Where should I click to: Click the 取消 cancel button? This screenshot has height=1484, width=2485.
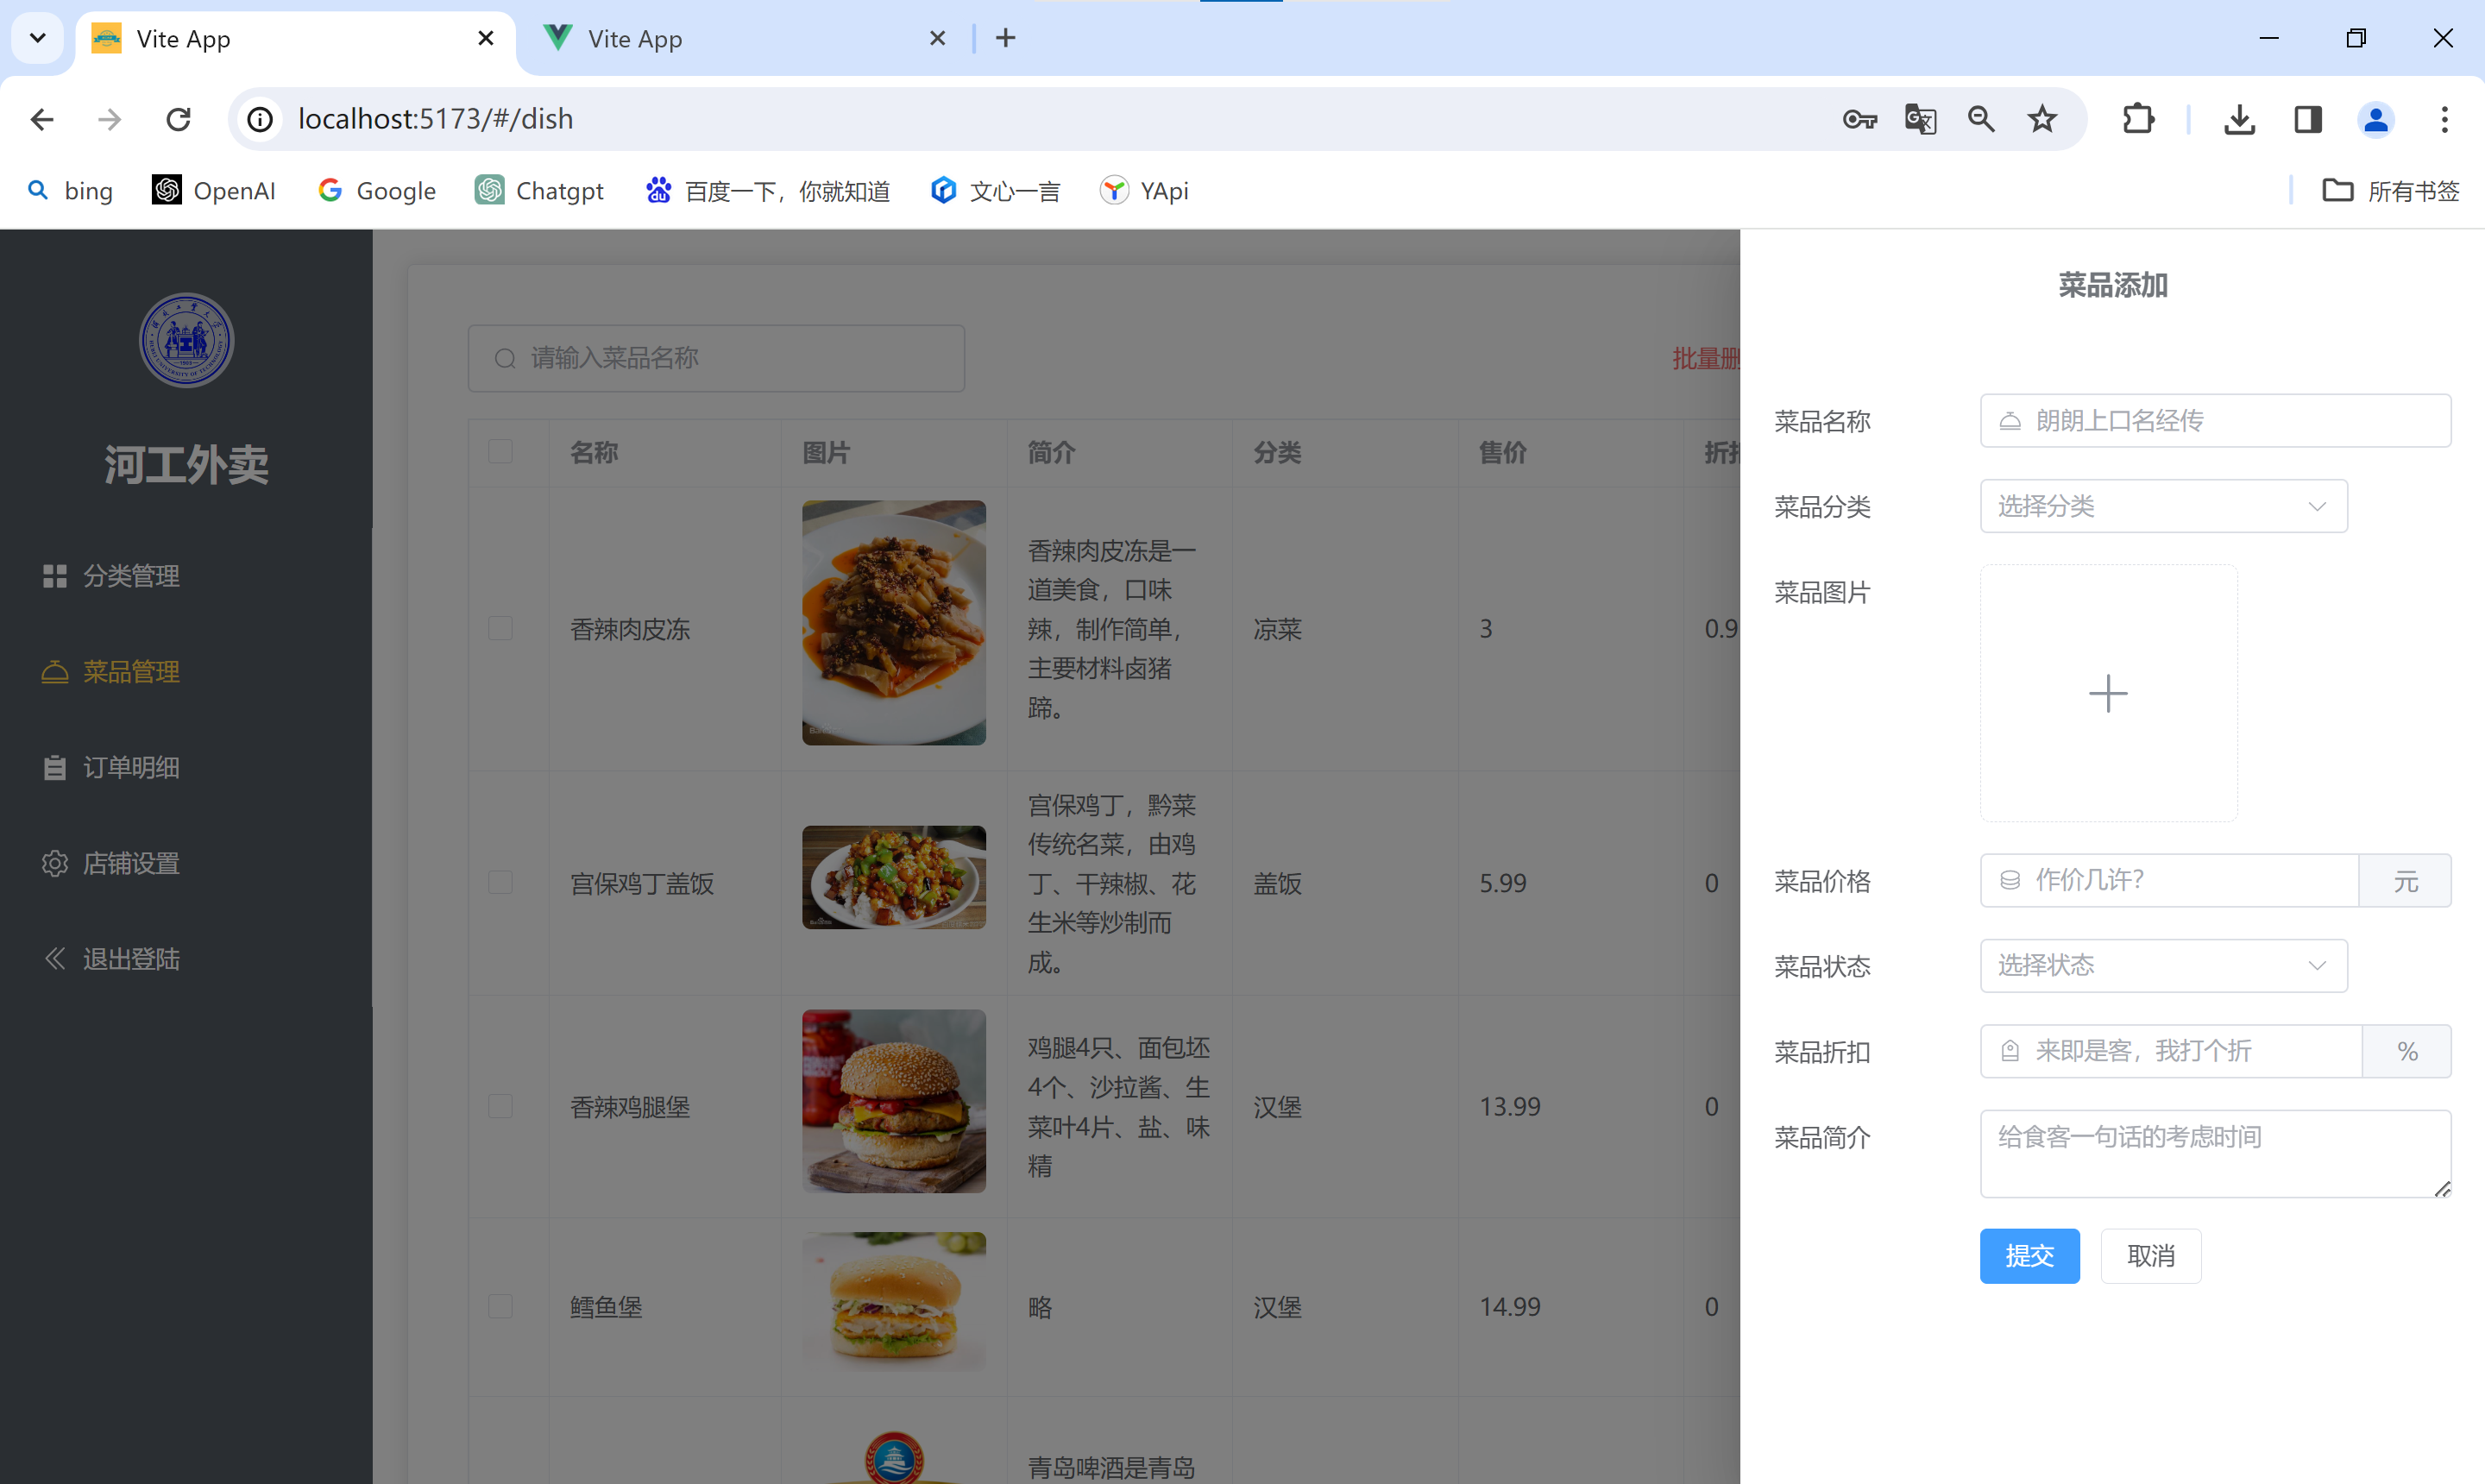pos(2150,1255)
